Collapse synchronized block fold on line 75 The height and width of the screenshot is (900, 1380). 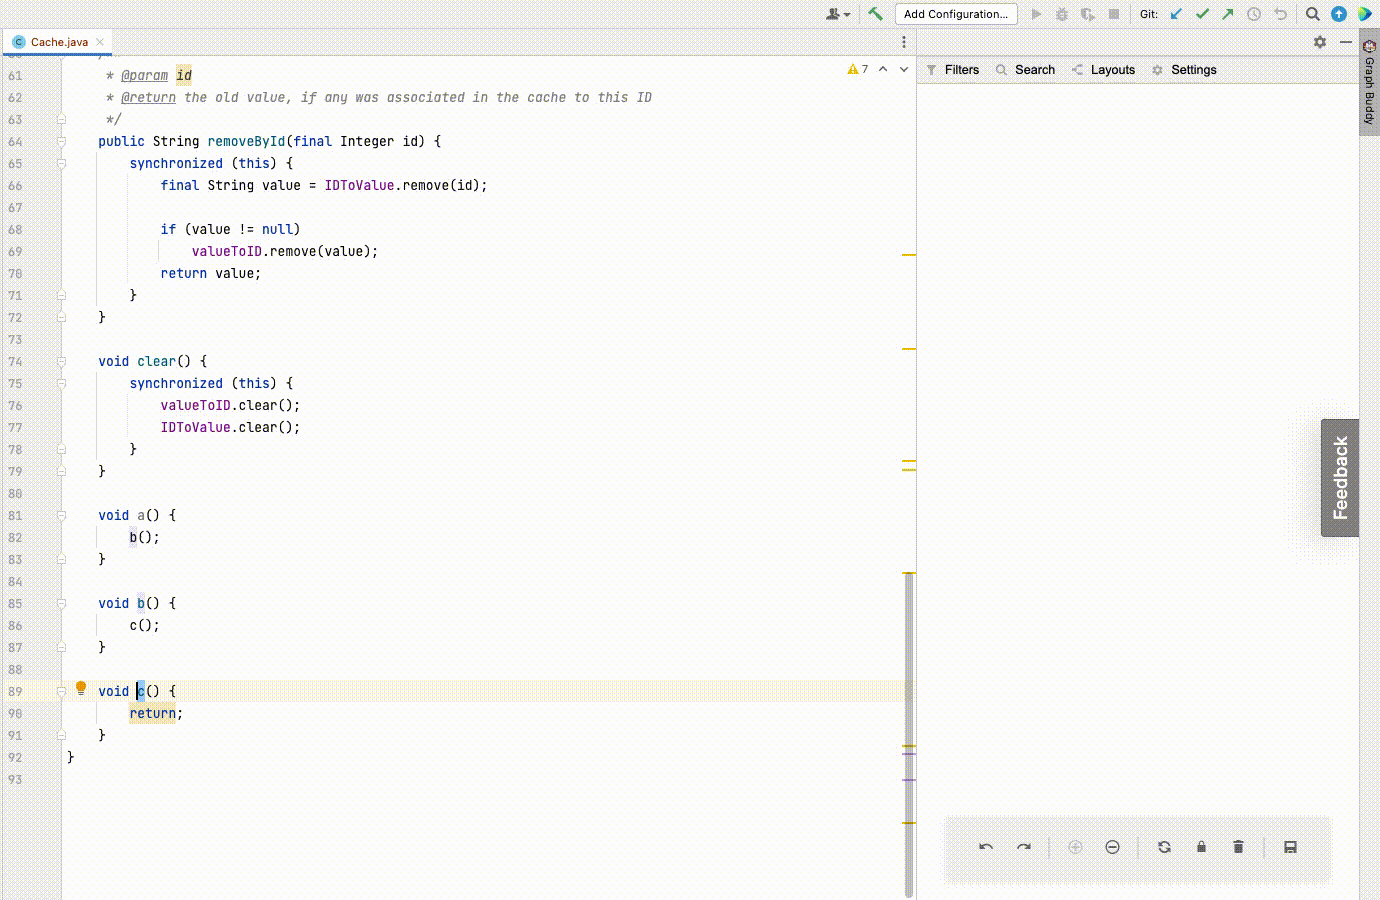(61, 383)
